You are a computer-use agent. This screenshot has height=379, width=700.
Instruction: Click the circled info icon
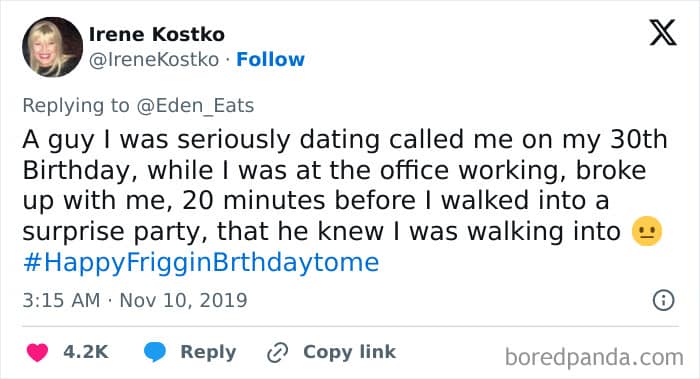(x=663, y=300)
